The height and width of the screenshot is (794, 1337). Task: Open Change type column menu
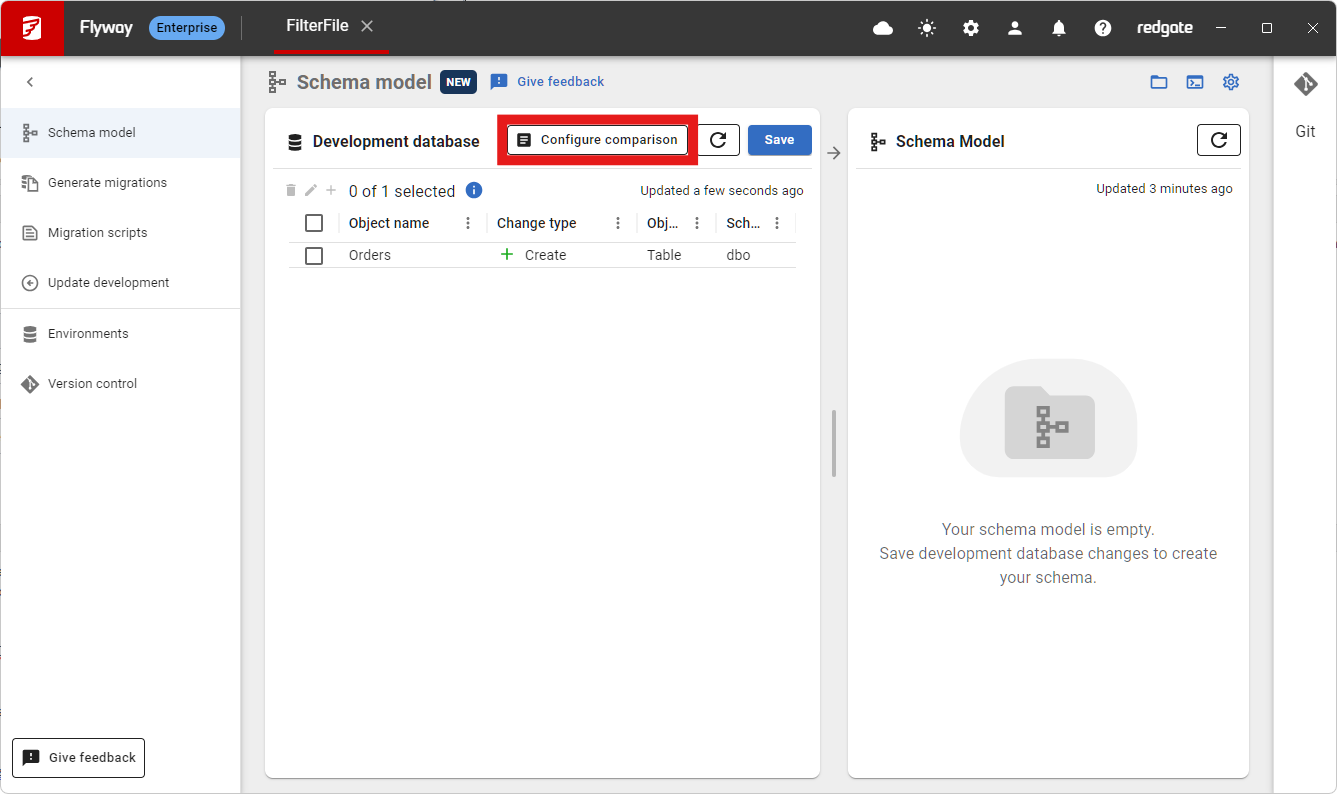618,223
